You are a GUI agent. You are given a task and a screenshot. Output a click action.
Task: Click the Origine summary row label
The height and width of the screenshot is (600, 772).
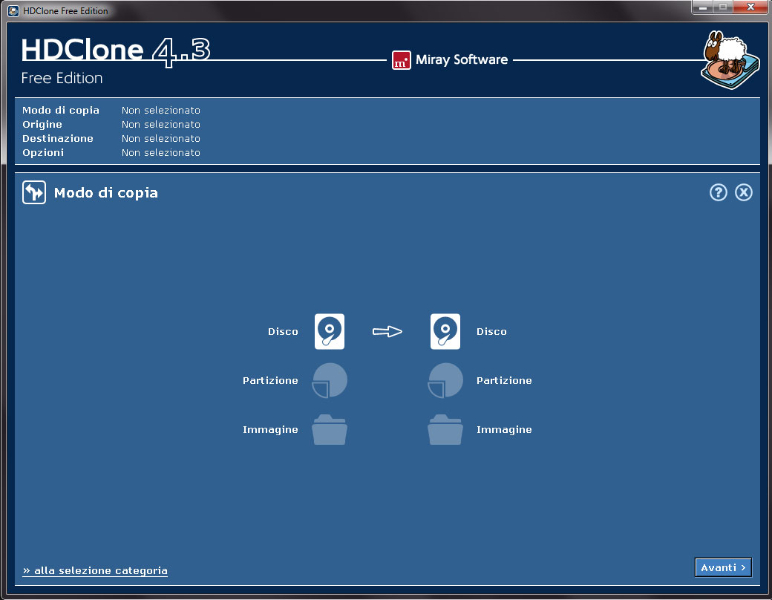click(42, 125)
